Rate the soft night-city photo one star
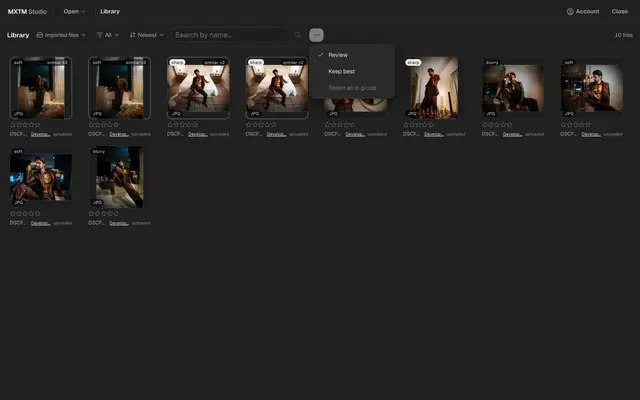Viewport: 640px width, 400px height. tap(13, 213)
